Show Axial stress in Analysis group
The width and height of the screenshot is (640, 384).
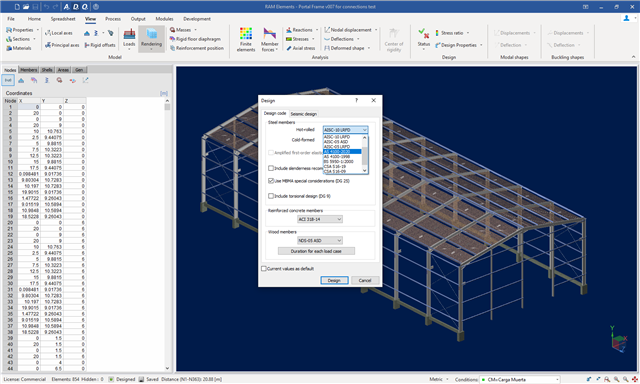click(300, 48)
